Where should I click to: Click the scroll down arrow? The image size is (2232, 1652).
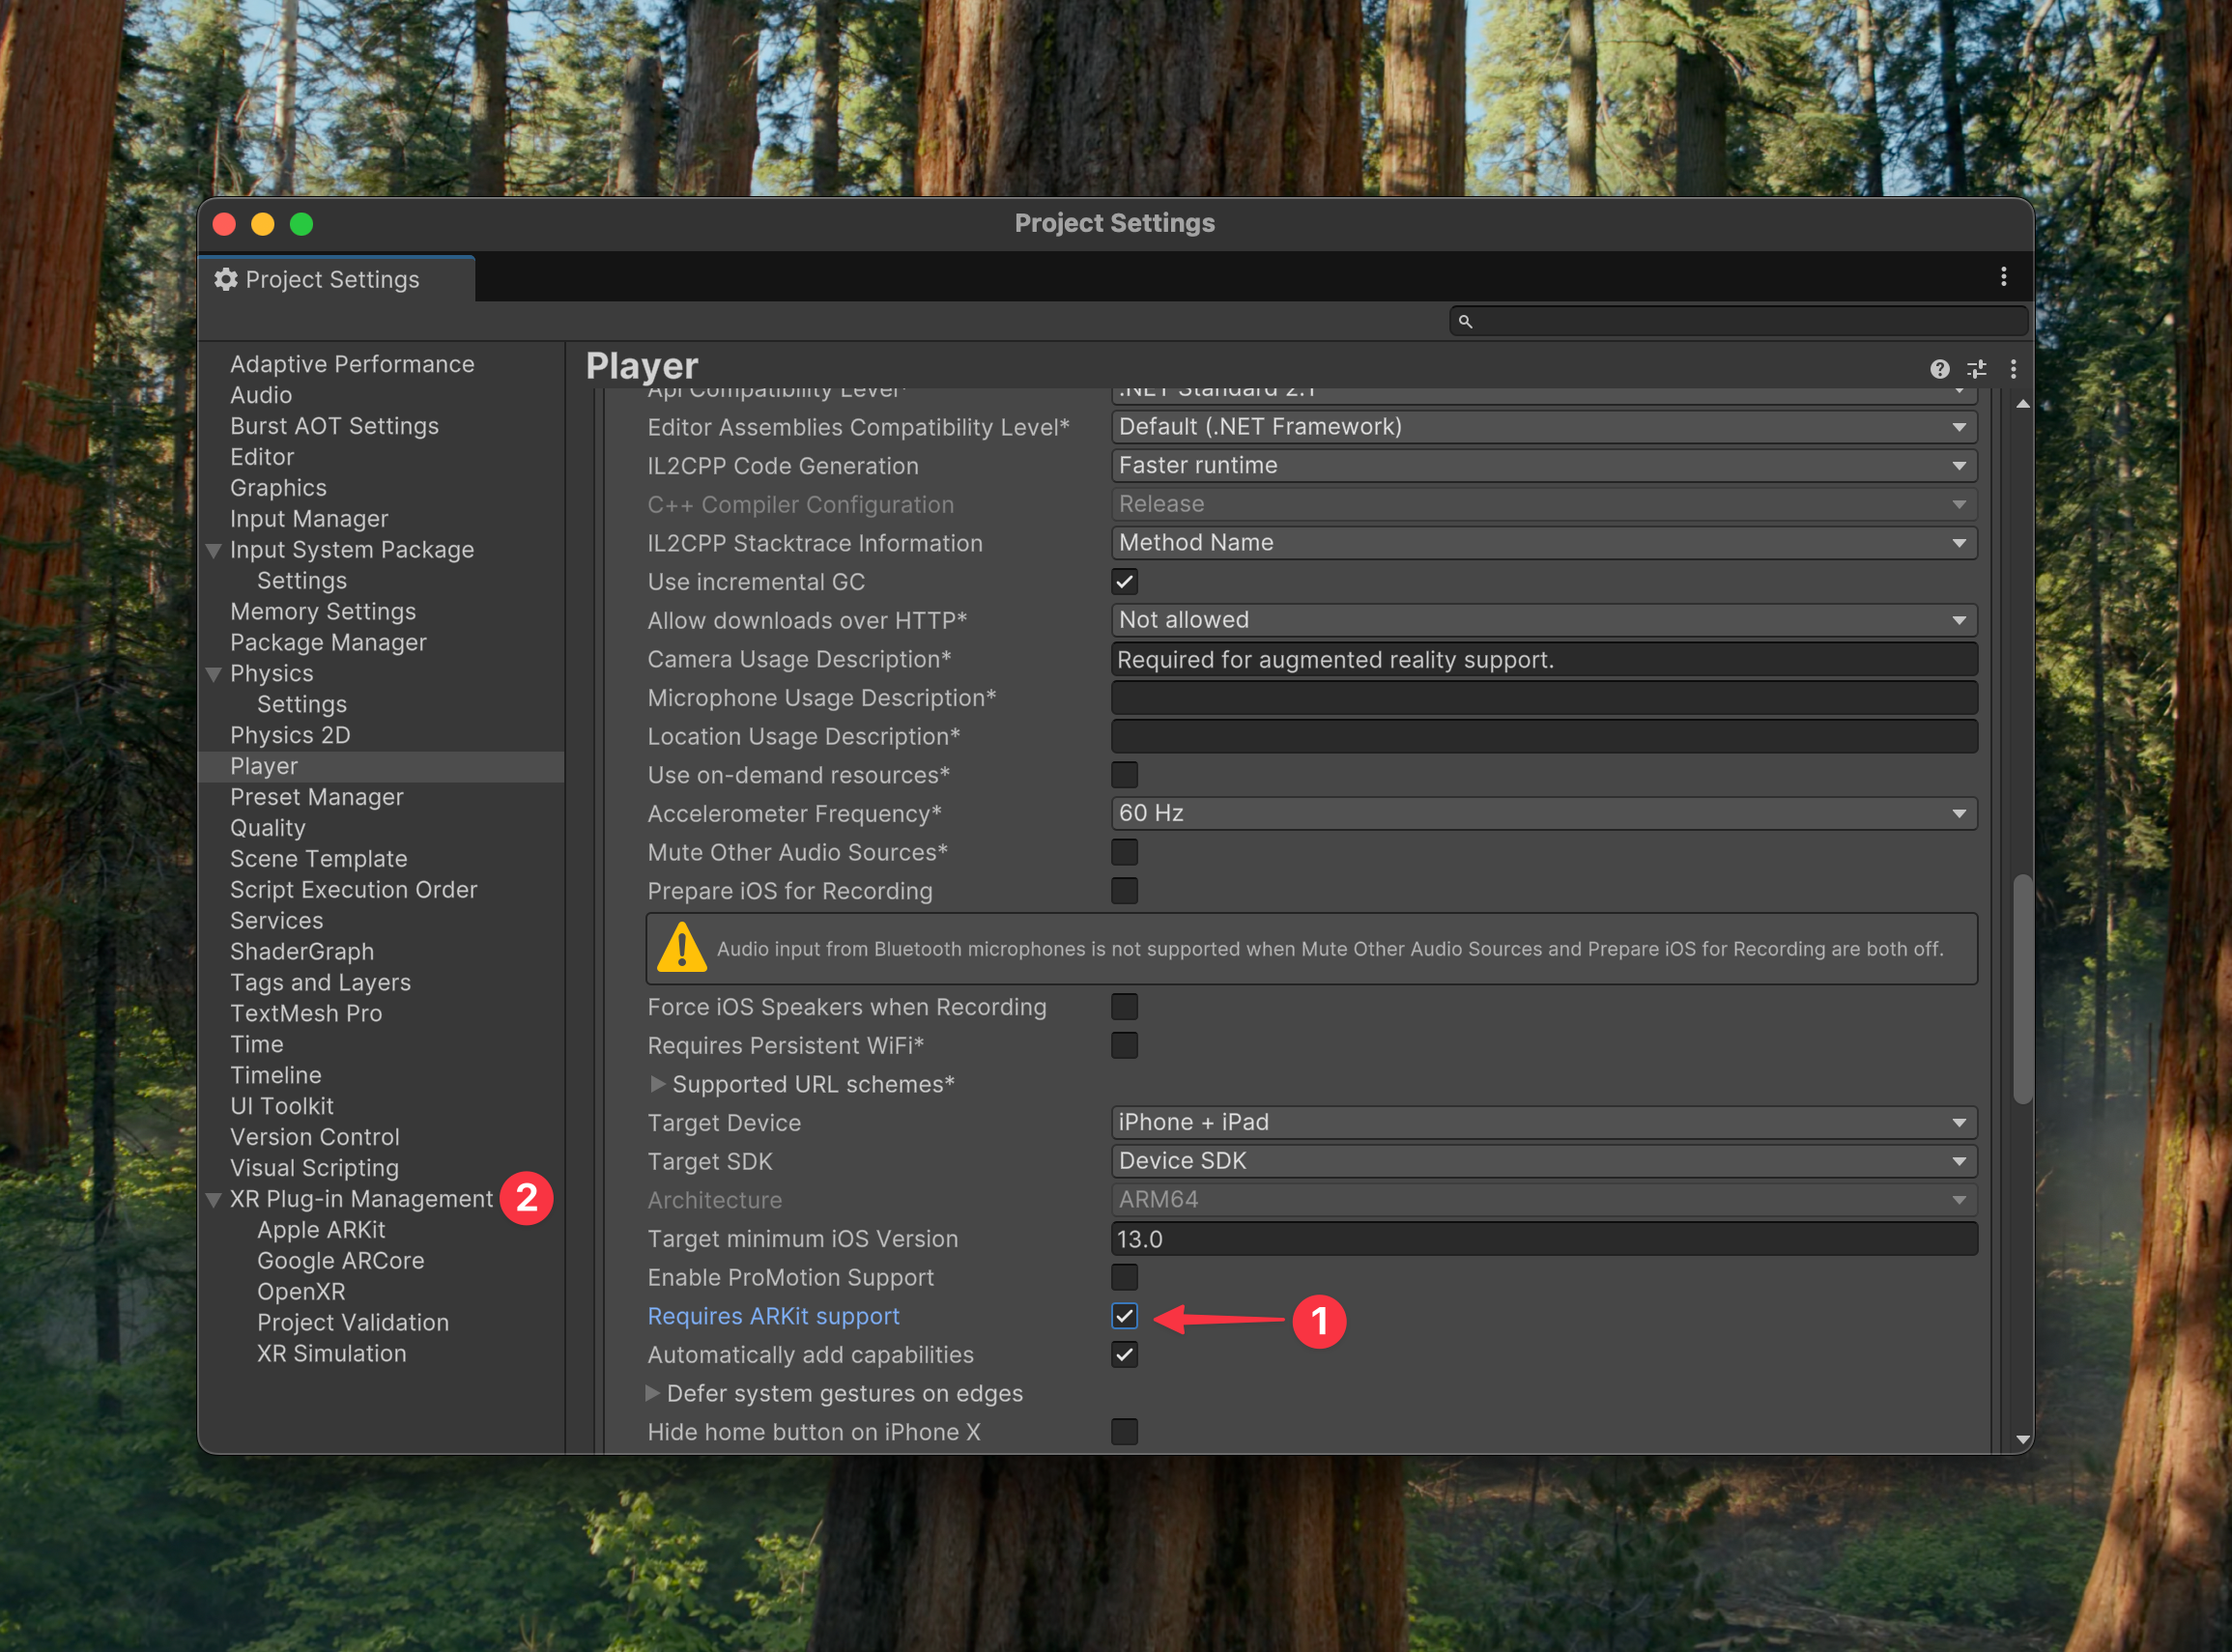(x=2022, y=1440)
